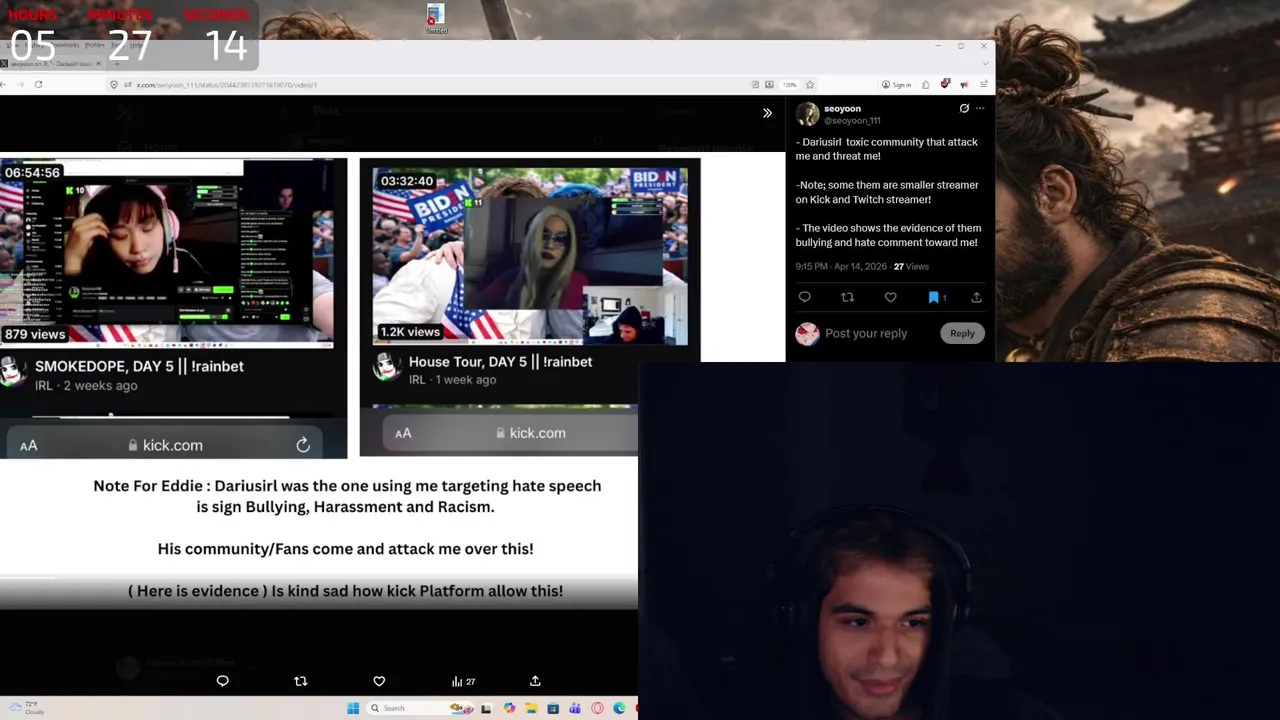1280x720 pixels.
Task: Repost from the side panel action row
Action: coord(847,297)
